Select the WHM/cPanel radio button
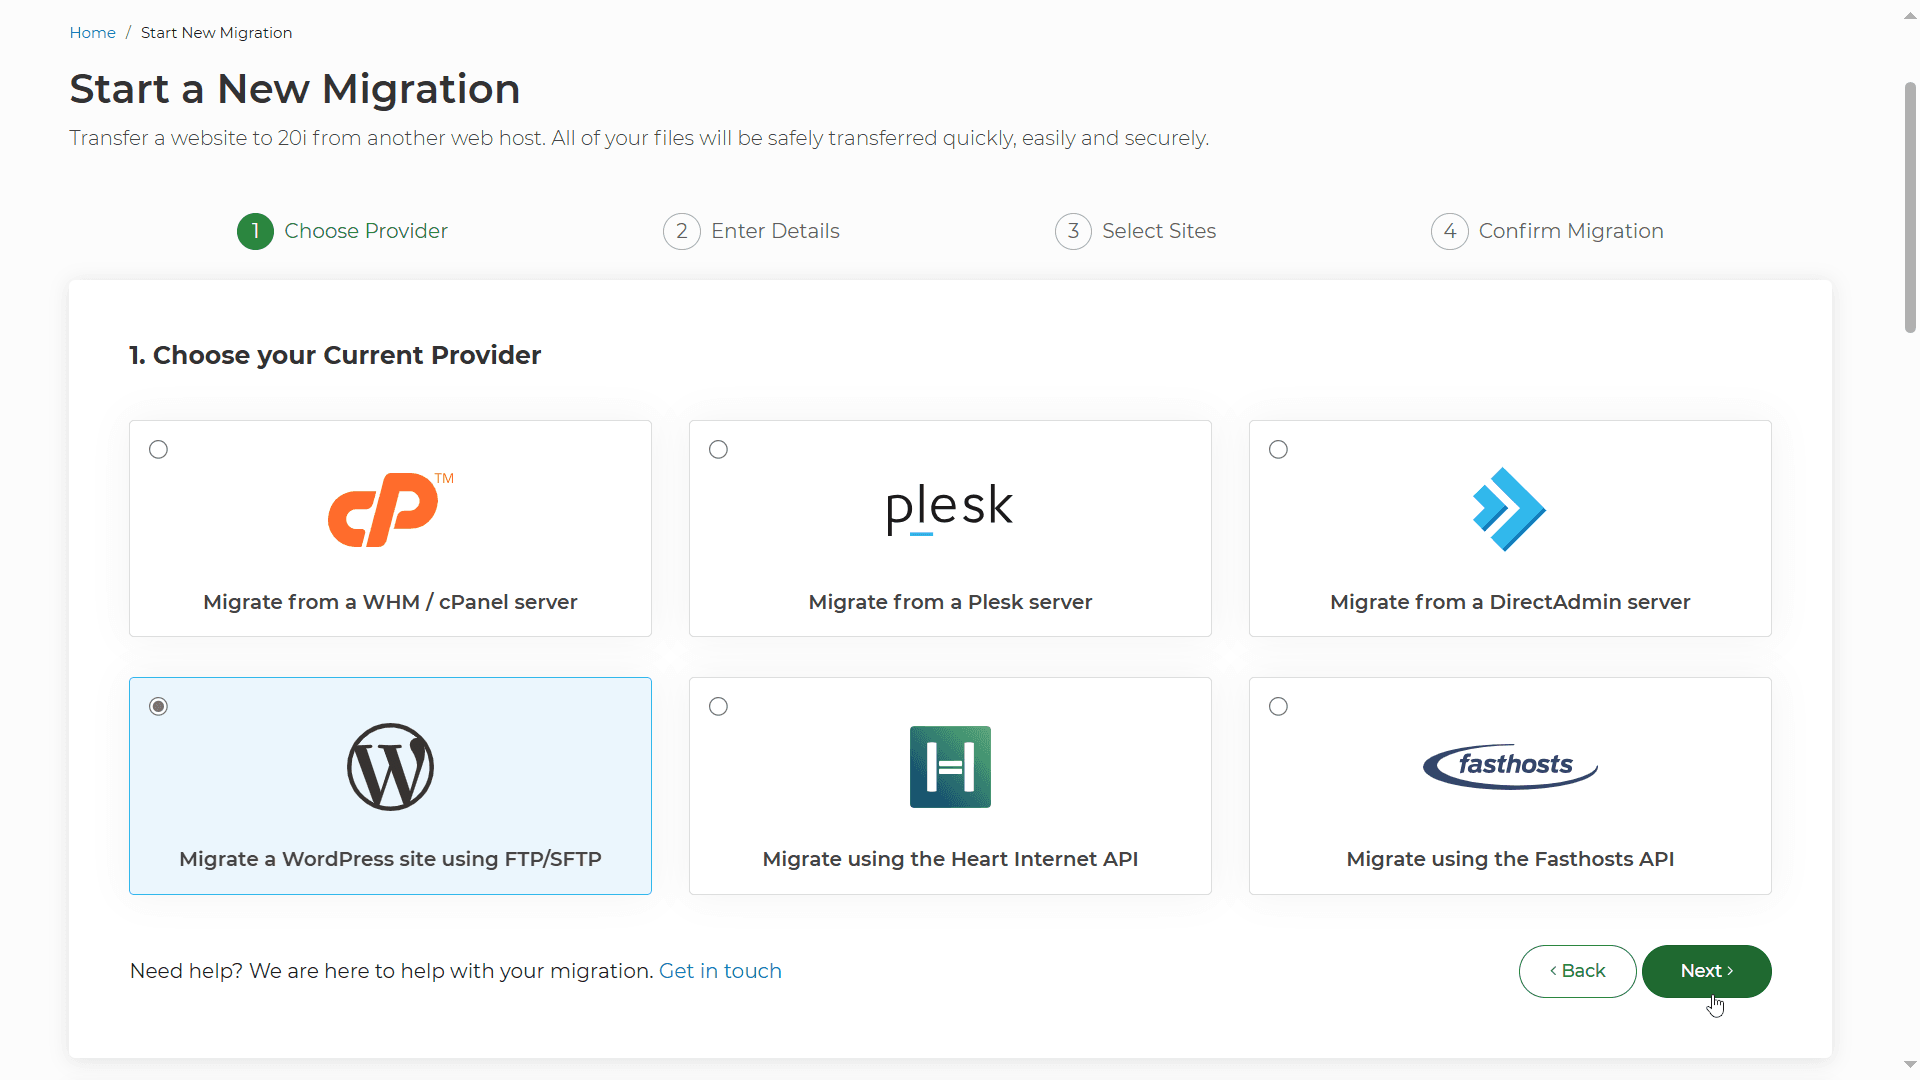Screen dimensions: 1920x1080 [x=158, y=450]
